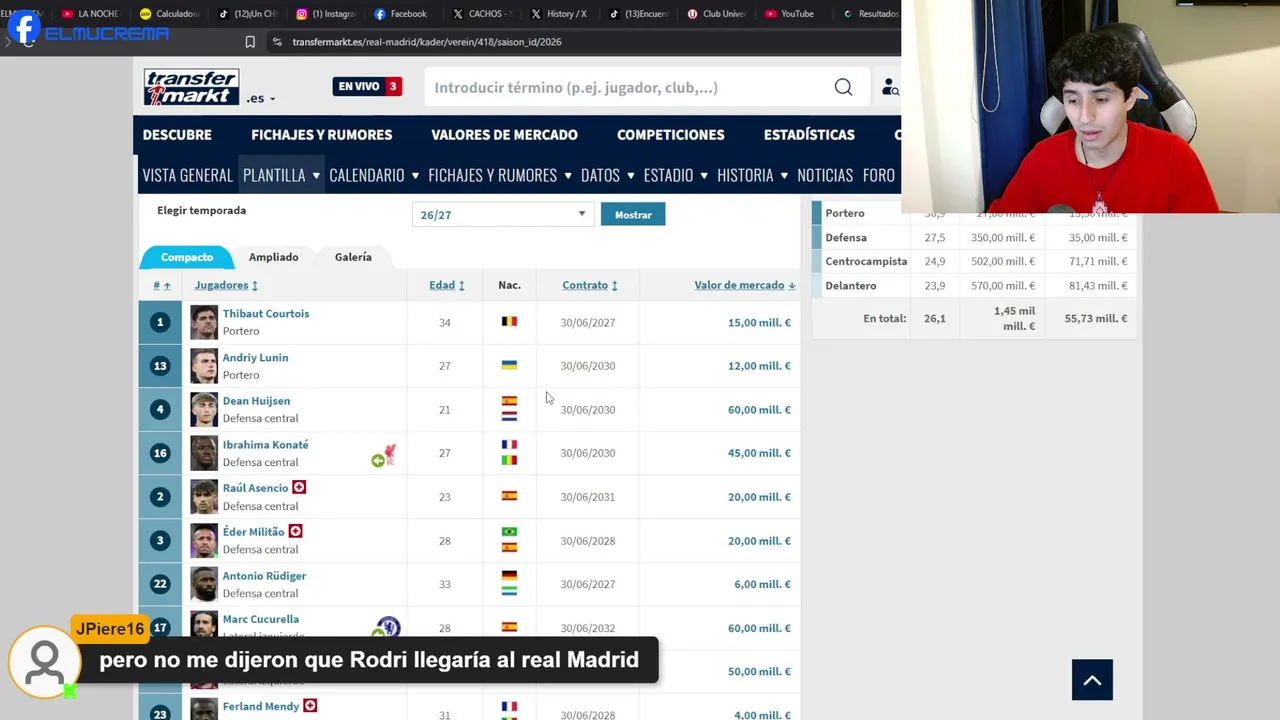Open Ibrahima Konaté's player photo
The height and width of the screenshot is (720, 1280).
[204, 453]
